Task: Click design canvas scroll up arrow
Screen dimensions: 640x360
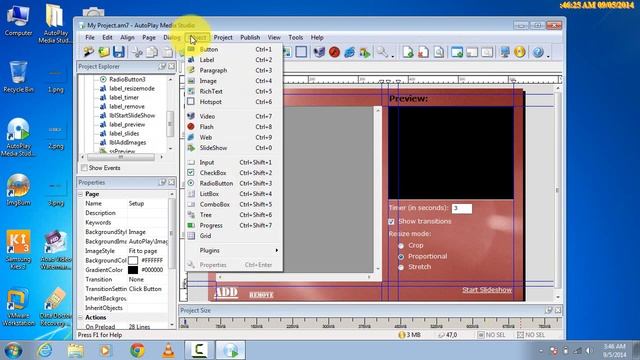Action: (x=558, y=88)
